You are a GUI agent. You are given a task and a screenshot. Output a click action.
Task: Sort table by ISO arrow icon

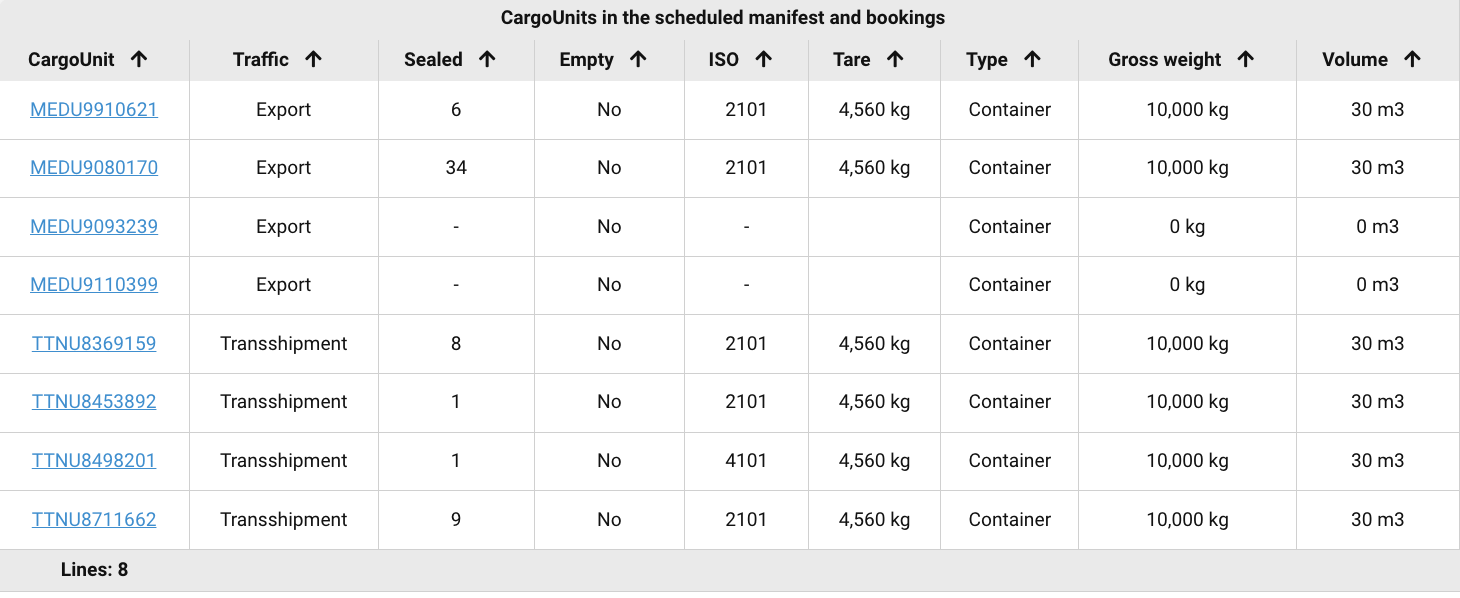(763, 59)
